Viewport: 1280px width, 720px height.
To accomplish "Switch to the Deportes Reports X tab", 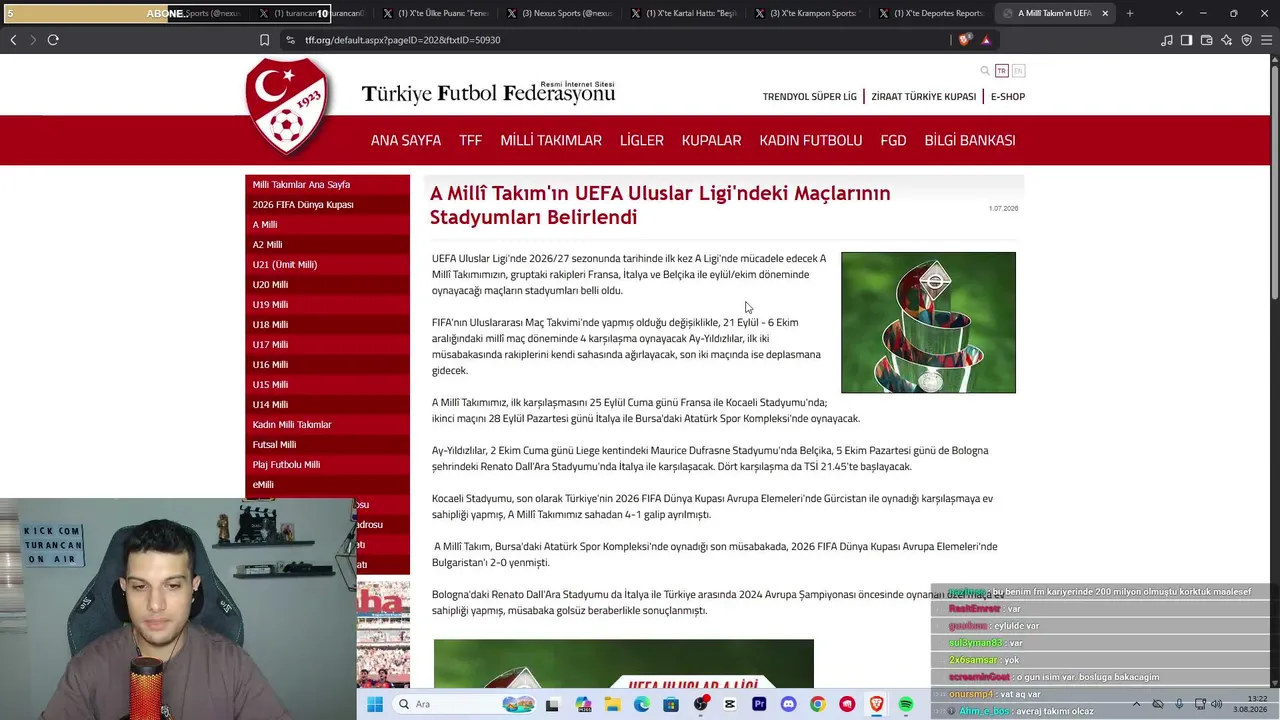I will (931, 14).
